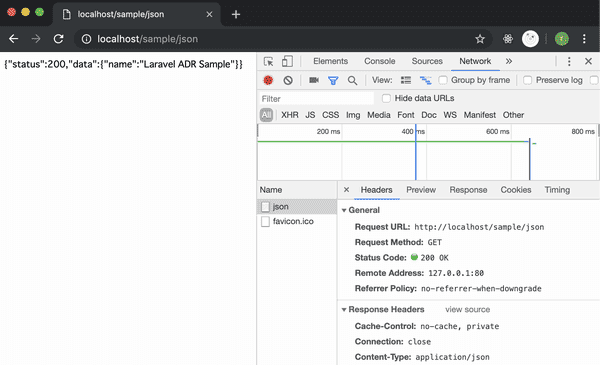Image resolution: width=600 pixels, height=365 pixels.
Task: Go back to previous page
Action: (13, 39)
